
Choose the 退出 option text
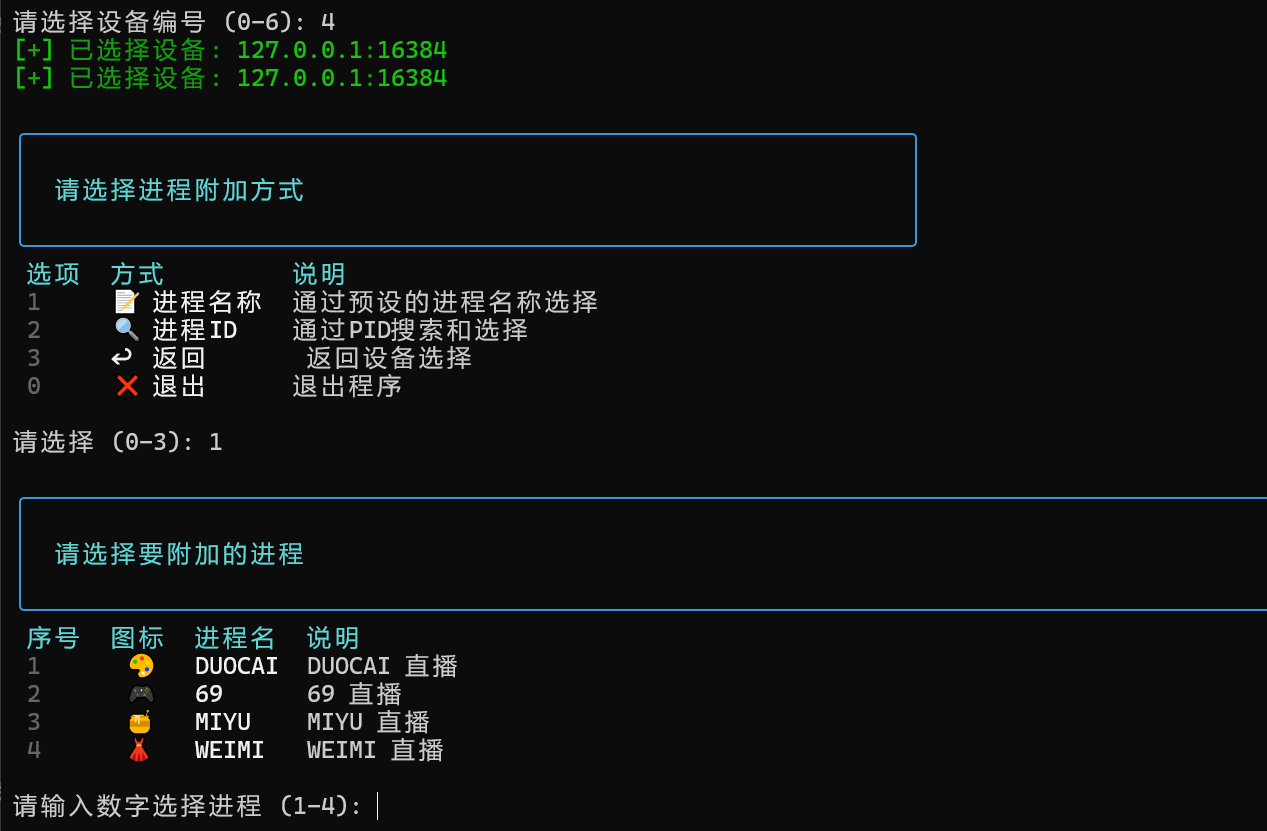[179, 386]
